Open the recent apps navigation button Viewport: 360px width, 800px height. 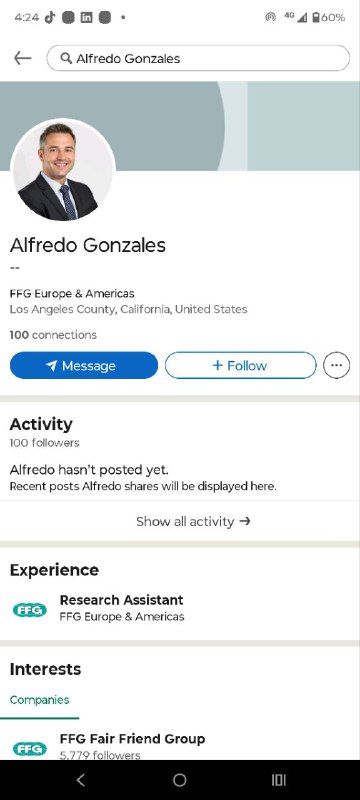click(x=278, y=780)
